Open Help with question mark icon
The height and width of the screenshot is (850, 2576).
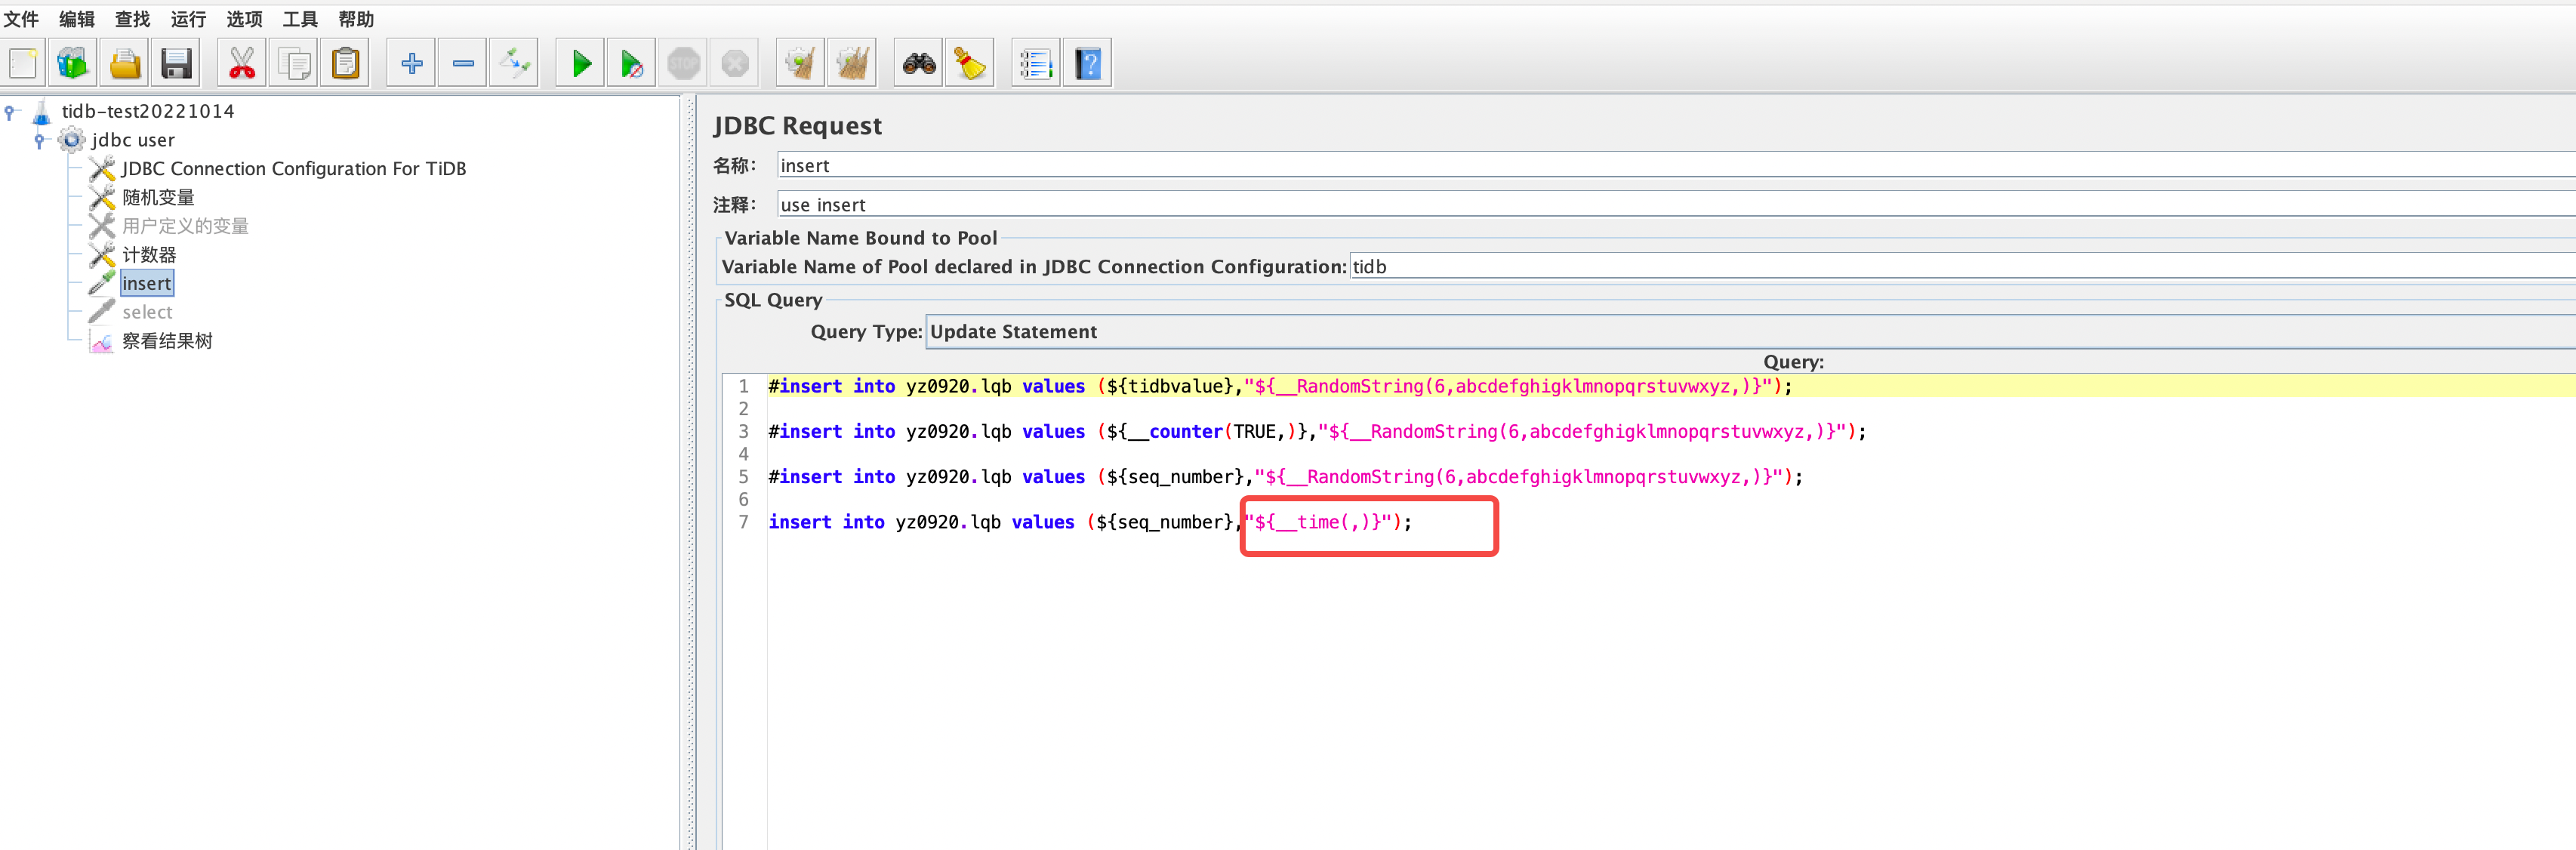pyautogui.click(x=1088, y=64)
